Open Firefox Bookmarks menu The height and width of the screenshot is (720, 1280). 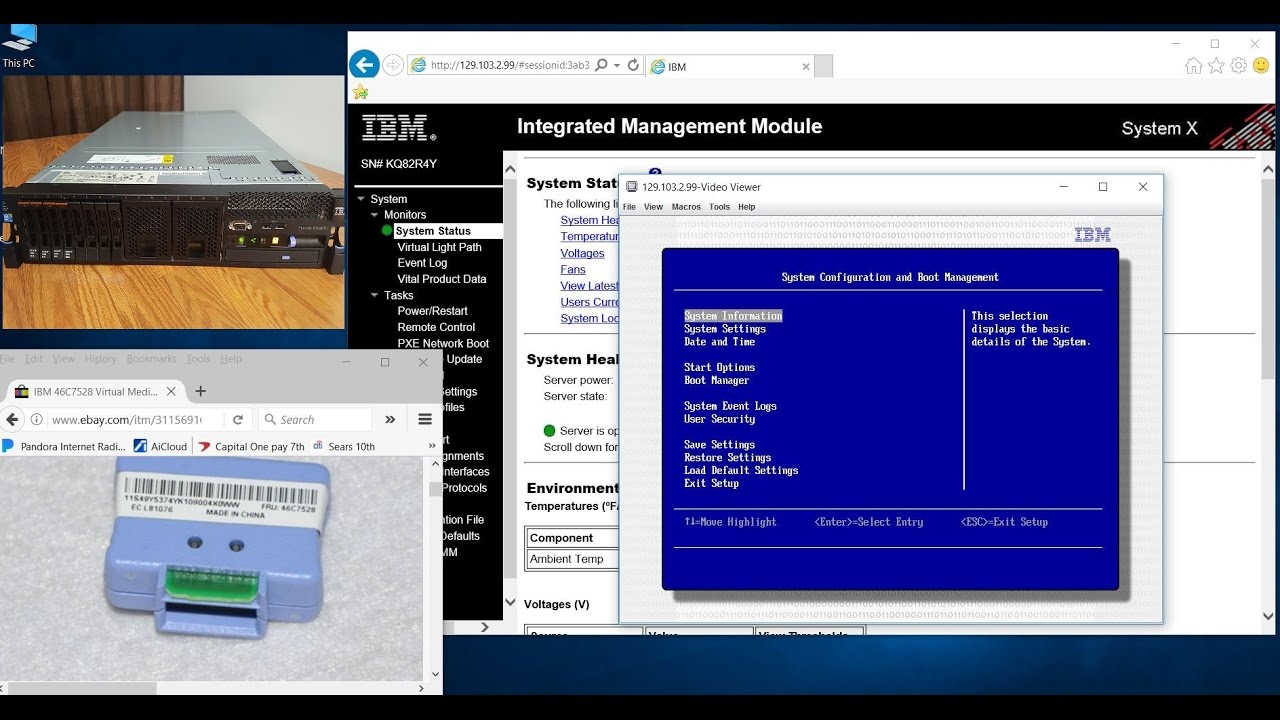[151, 359]
